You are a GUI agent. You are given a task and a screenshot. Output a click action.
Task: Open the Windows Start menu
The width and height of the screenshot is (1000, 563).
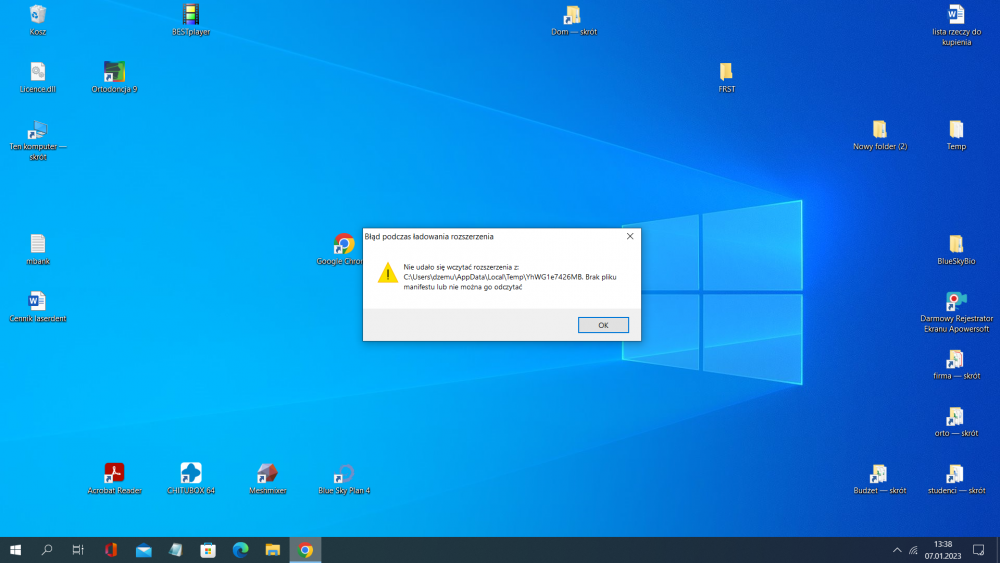[x=15, y=550]
